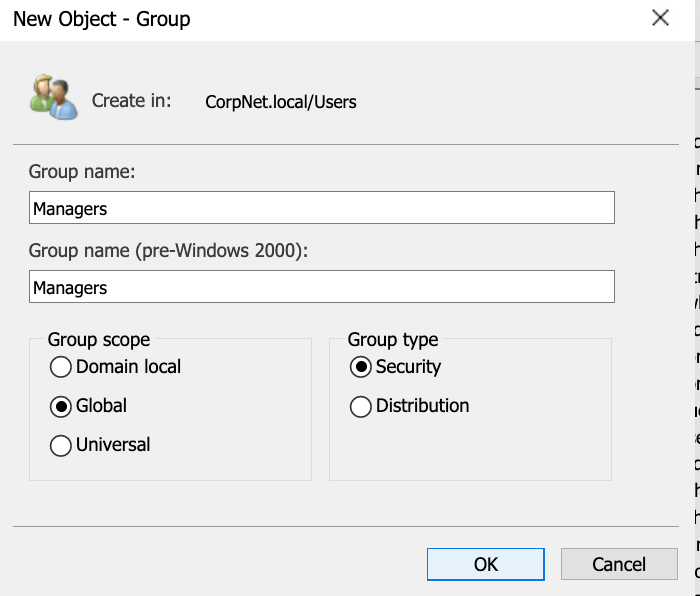700x596 pixels.
Task: Click the Group type heading
Action: [x=393, y=340]
